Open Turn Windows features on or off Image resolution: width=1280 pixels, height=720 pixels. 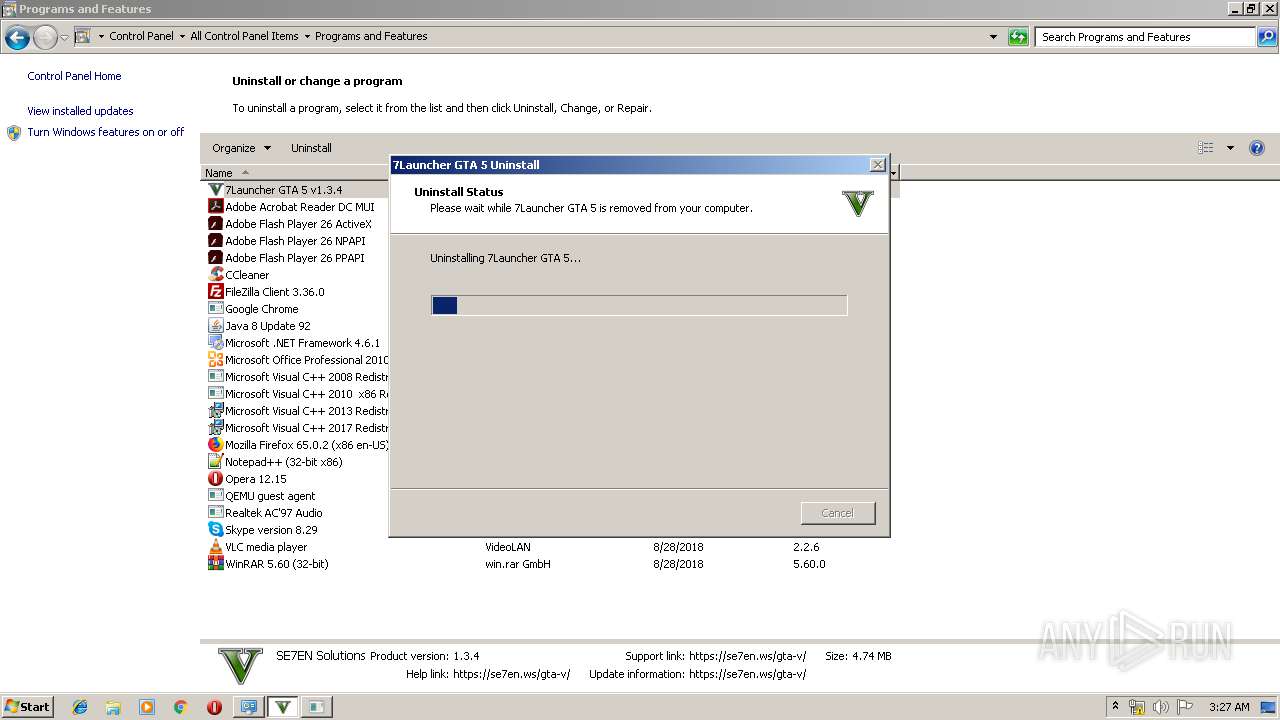(105, 132)
